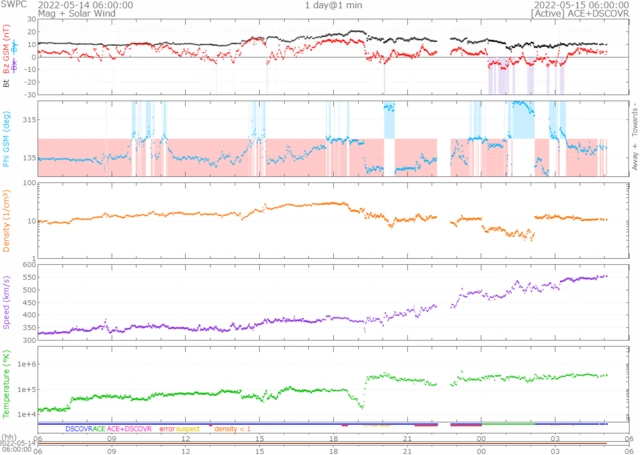Click the "Mag + Solar Wind" title

click(77, 13)
